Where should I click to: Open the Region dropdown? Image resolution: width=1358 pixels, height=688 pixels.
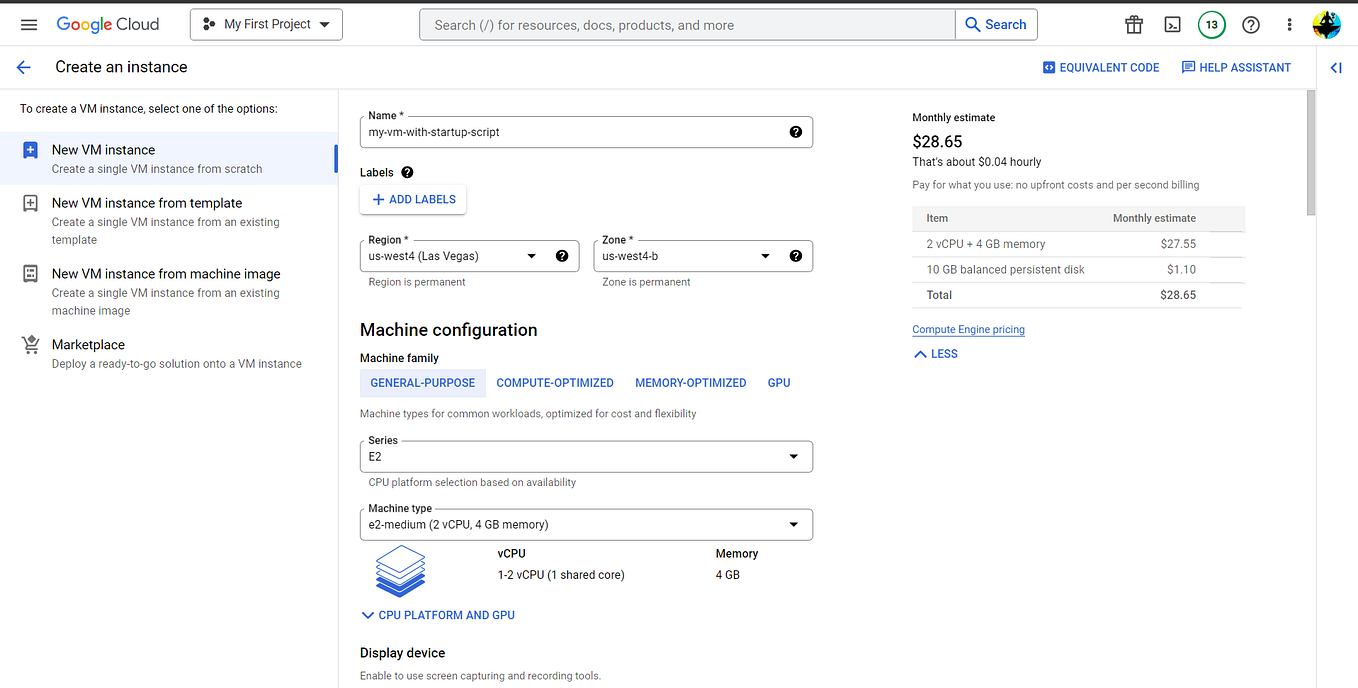tap(468, 256)
